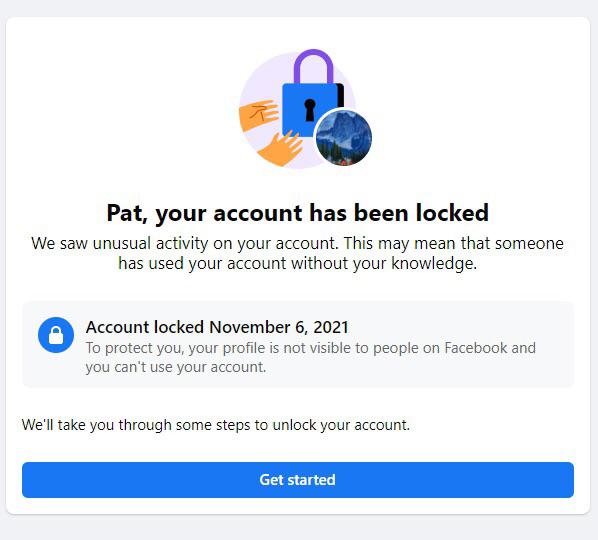Click the 'without your knowledge' text line
Screen dimensions: 598x540
[x=297, y=264]
